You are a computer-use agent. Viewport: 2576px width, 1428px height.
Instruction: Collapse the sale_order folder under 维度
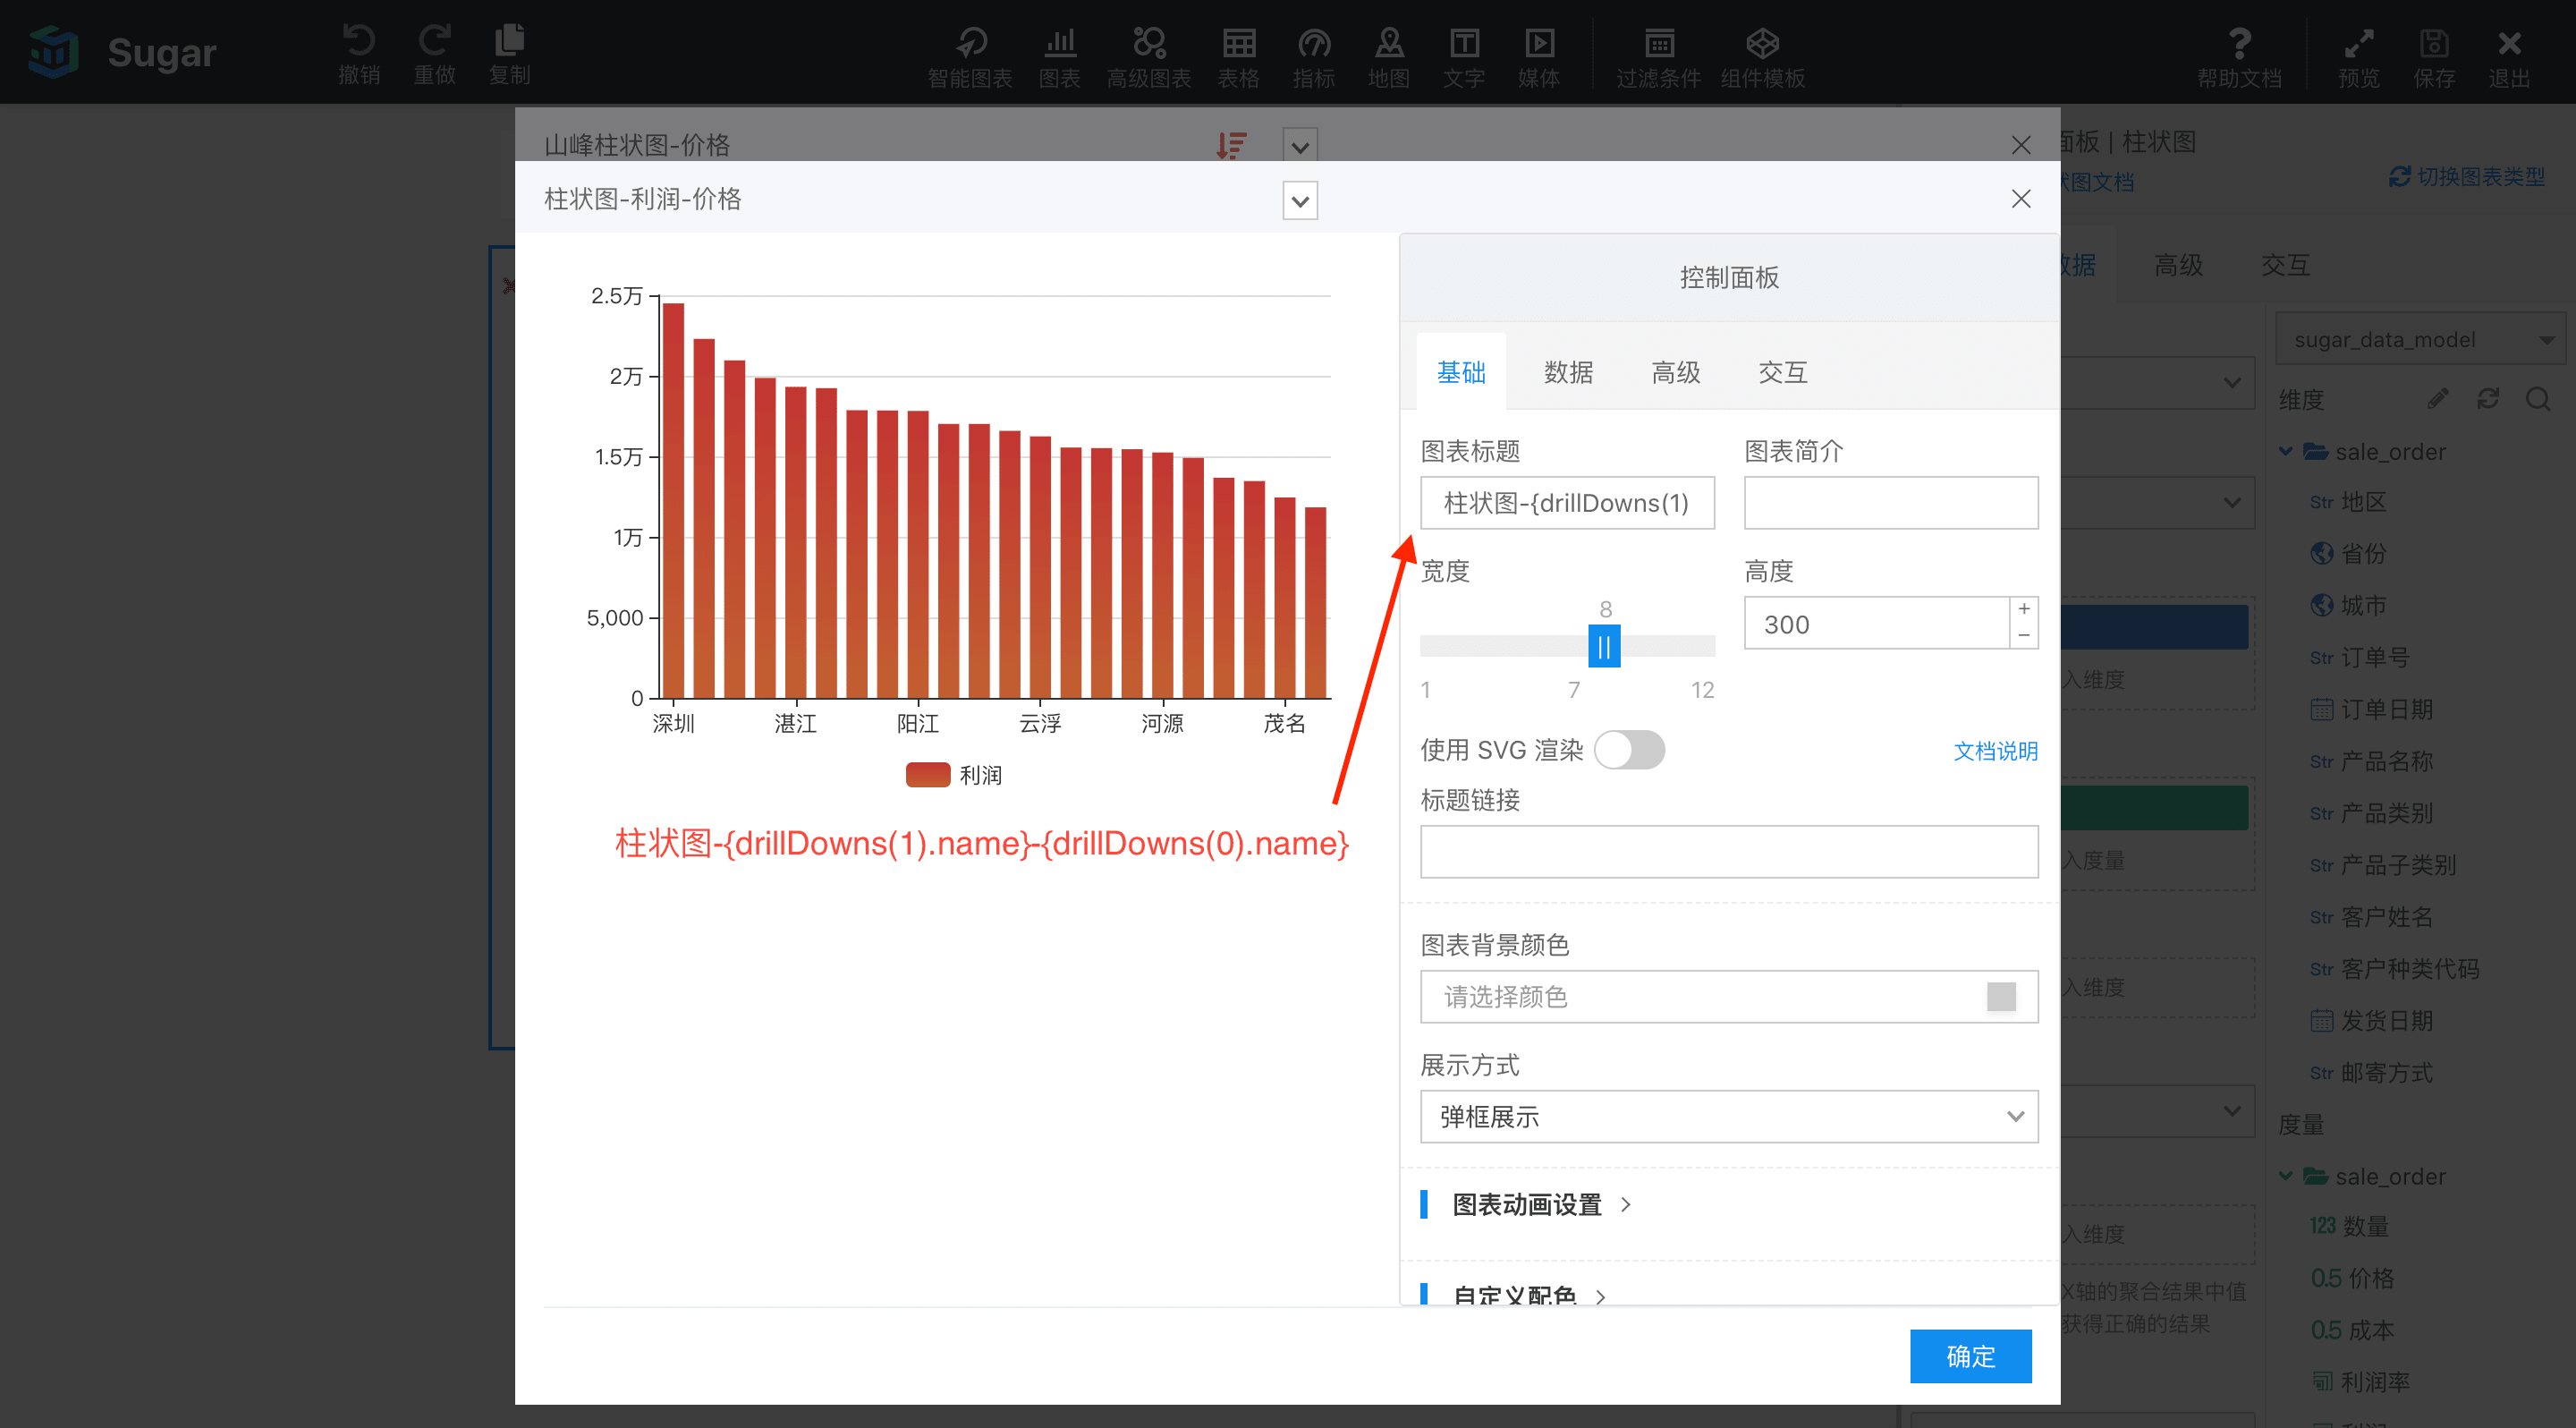(x=2285, y=451)
